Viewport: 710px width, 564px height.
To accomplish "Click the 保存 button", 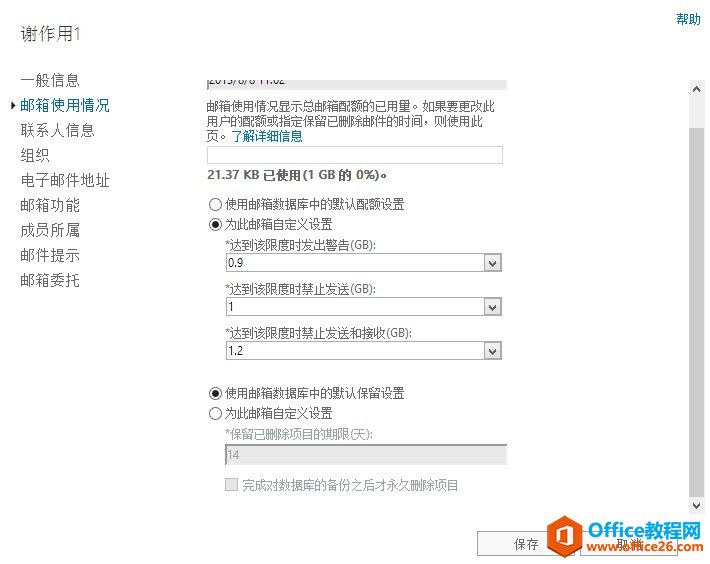I will pyautogui.click(x=526, y=544).
